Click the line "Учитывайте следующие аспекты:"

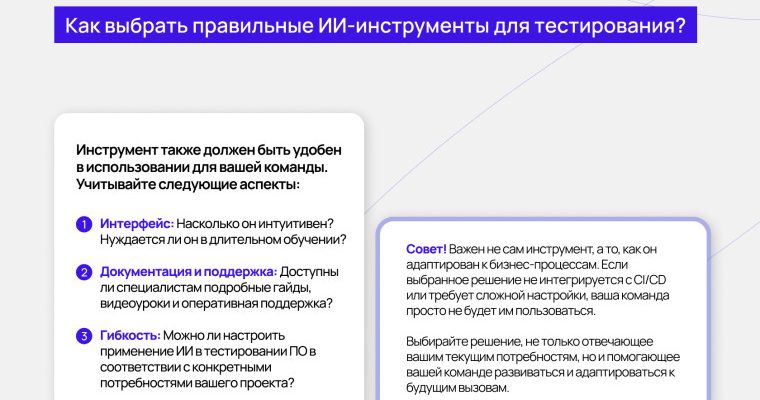[187, 184]
